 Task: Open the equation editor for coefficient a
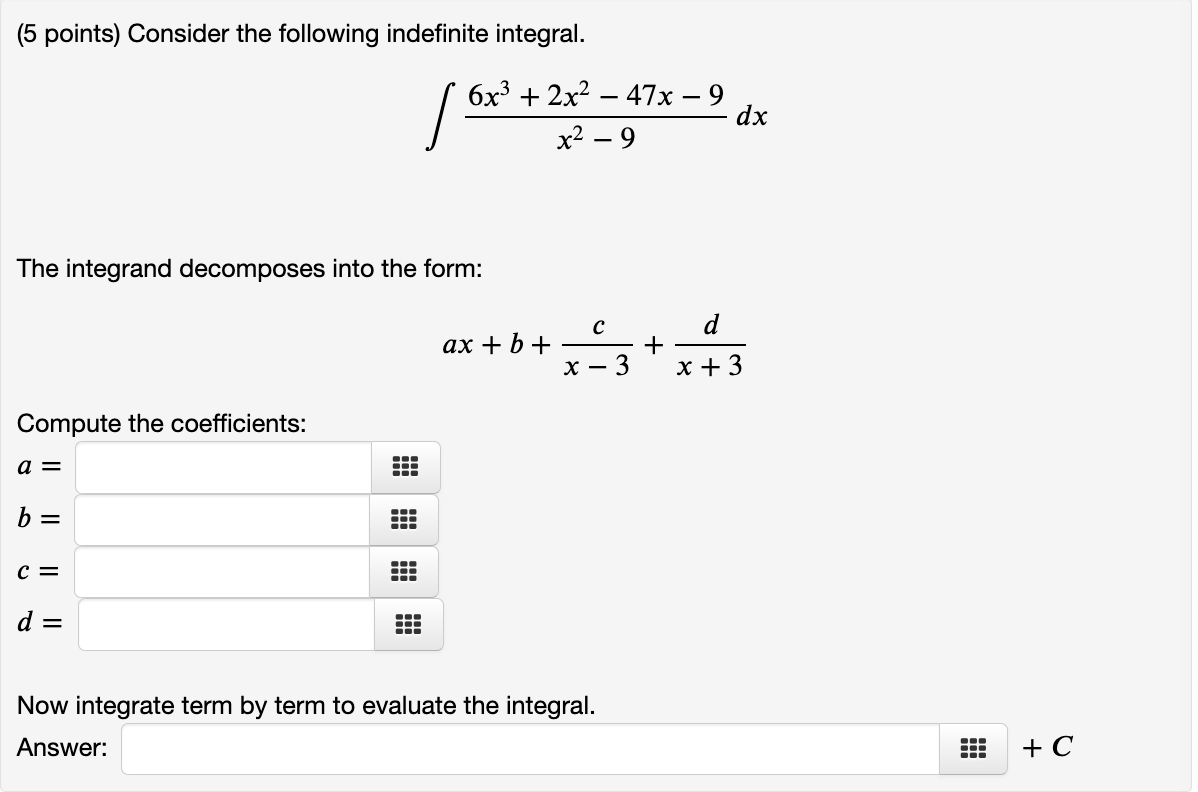pyautogui.click(x=404, y=467)
